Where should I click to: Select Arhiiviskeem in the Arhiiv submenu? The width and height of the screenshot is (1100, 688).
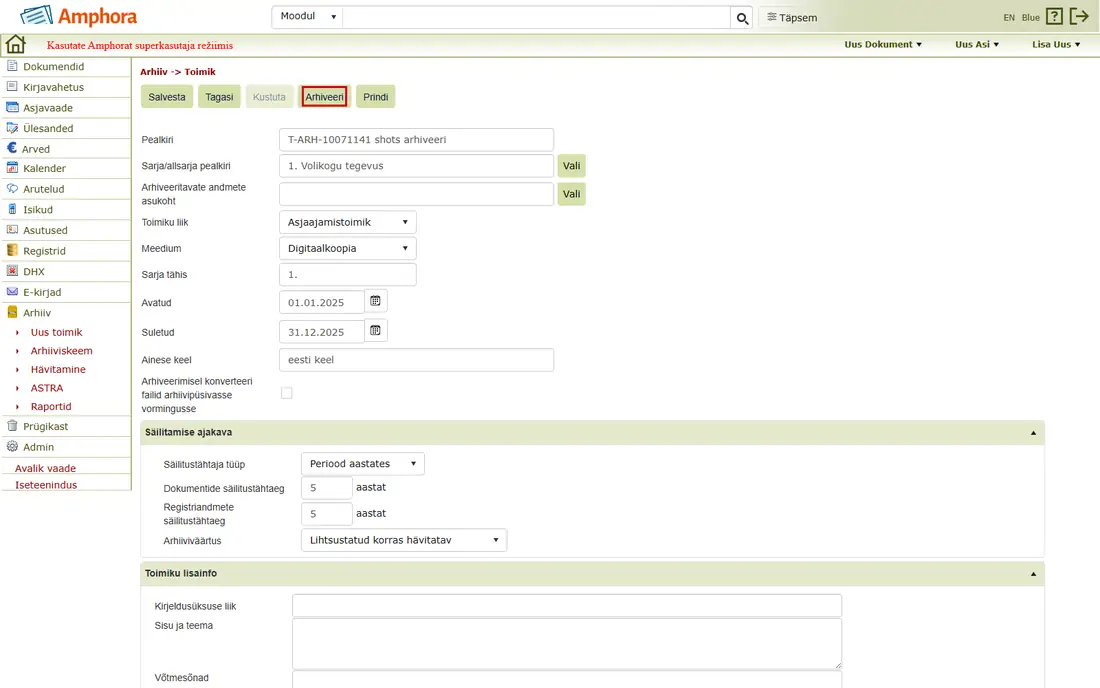click(62, 351)
